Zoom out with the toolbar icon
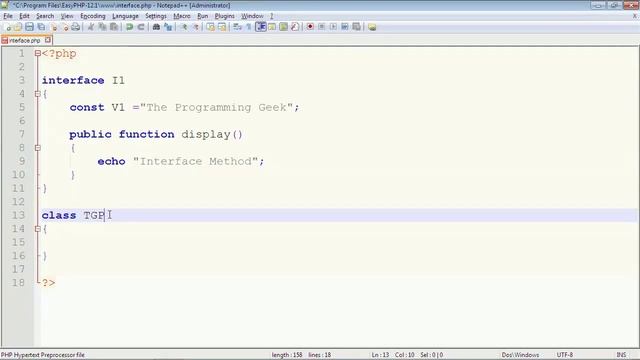 coord(196,27)
